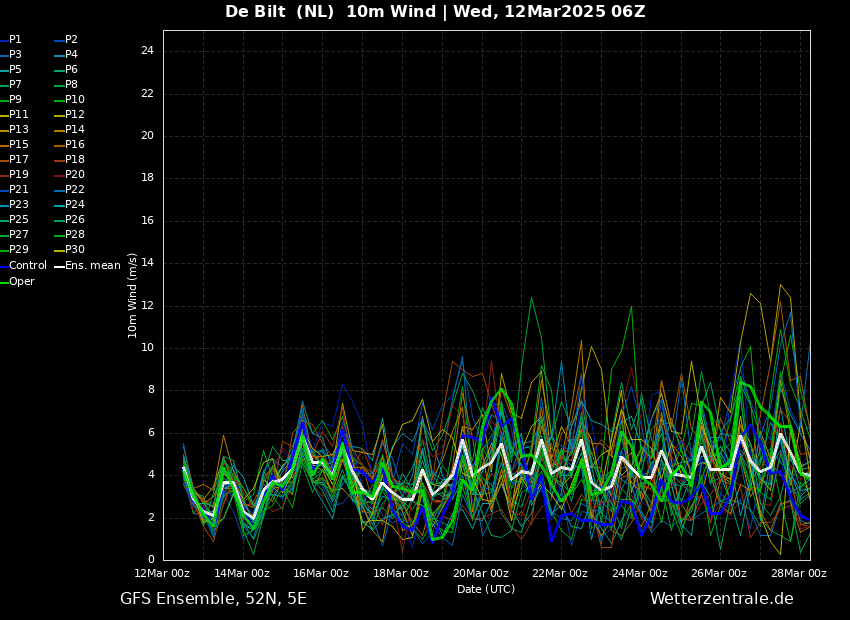Click the P1 legend entry
The width and height of the screenshot is (850, 620).
click(x=15, y=40)
